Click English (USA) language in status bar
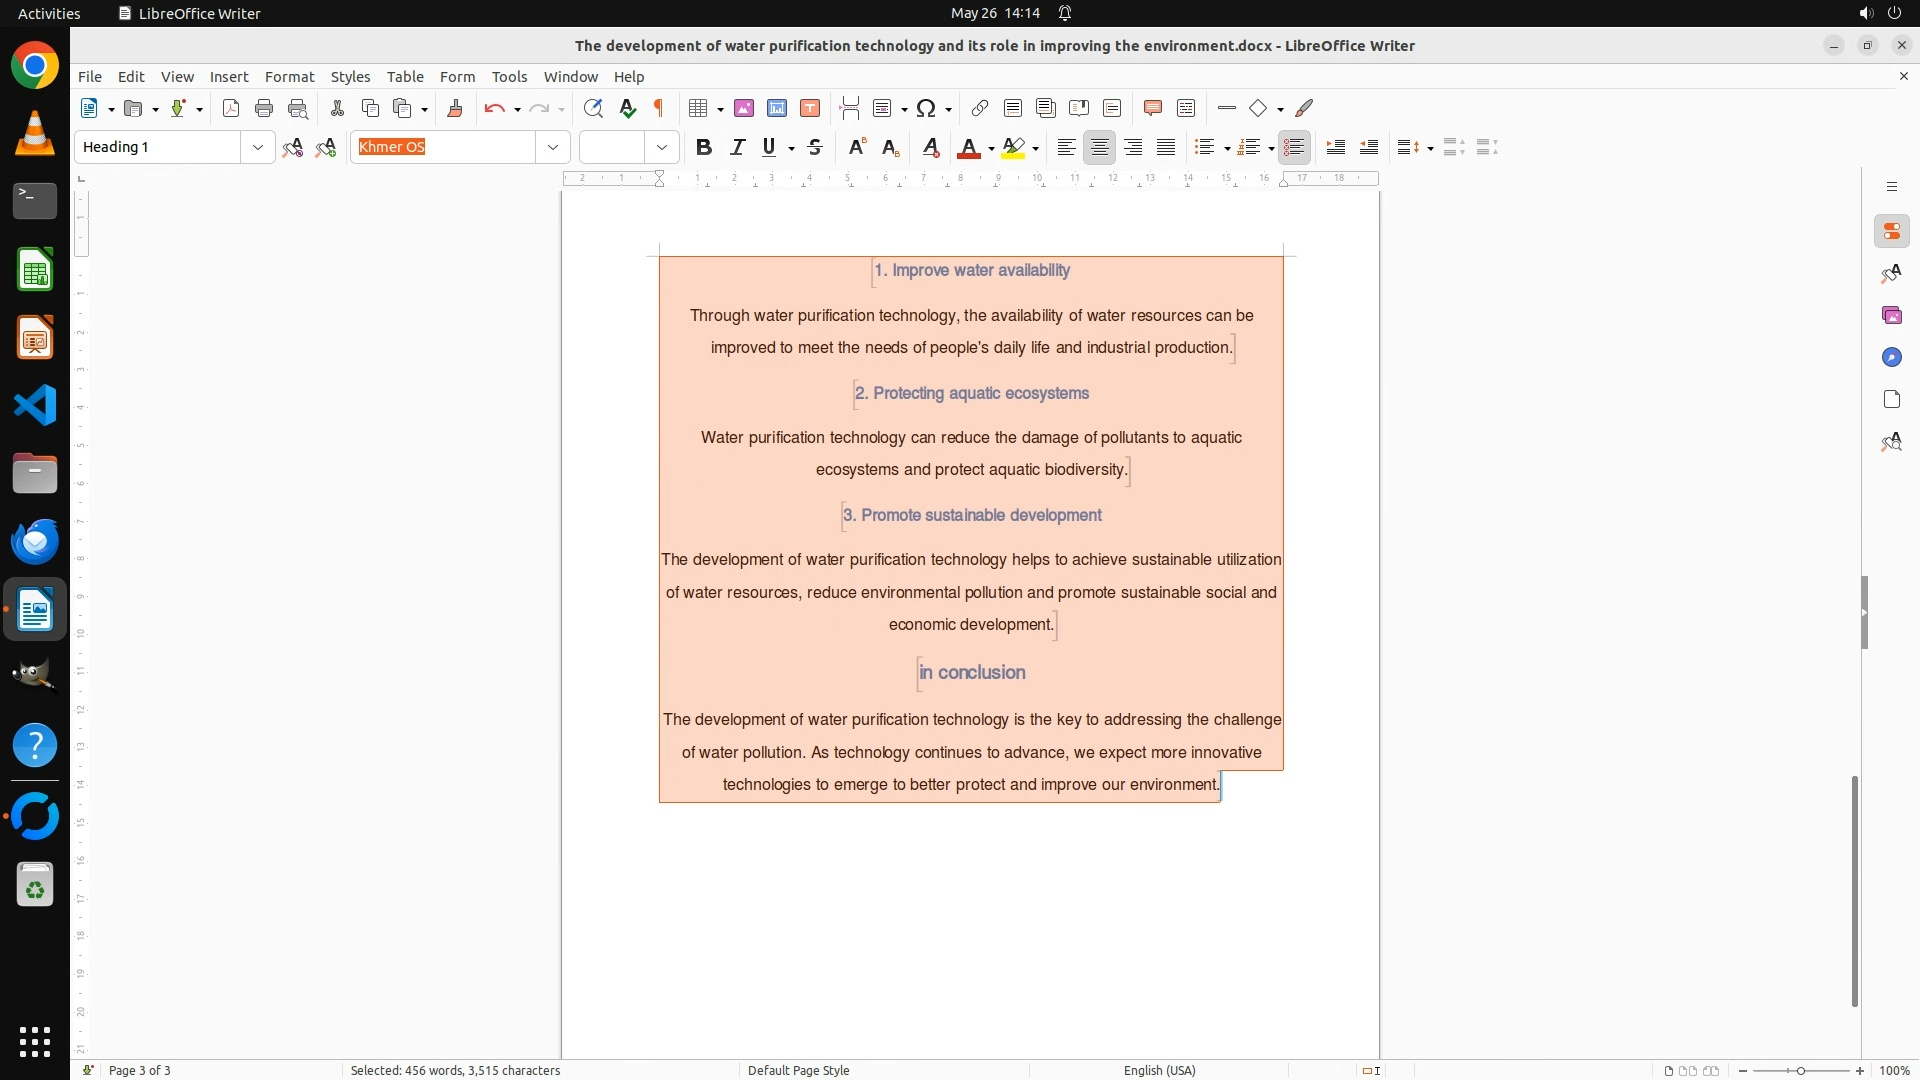The height and width of the screenshot is (1080, 1920). point(1159,1071)
